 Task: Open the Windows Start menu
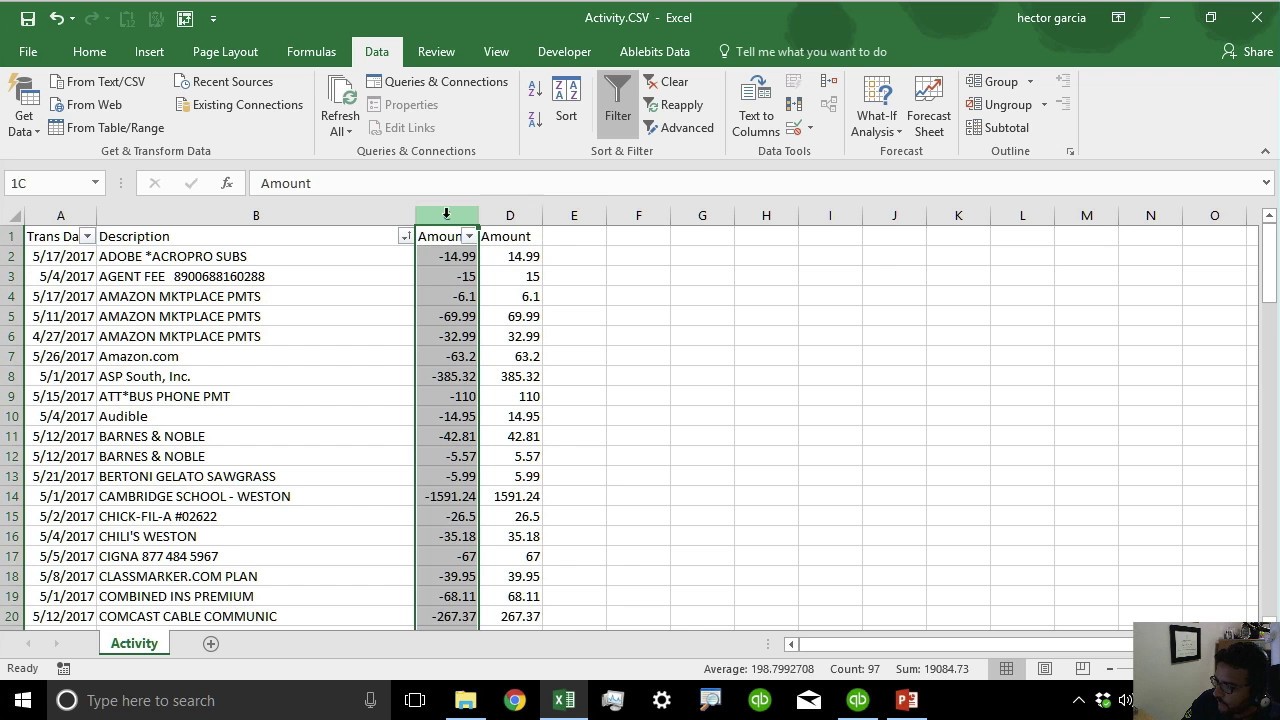[23, 700]
